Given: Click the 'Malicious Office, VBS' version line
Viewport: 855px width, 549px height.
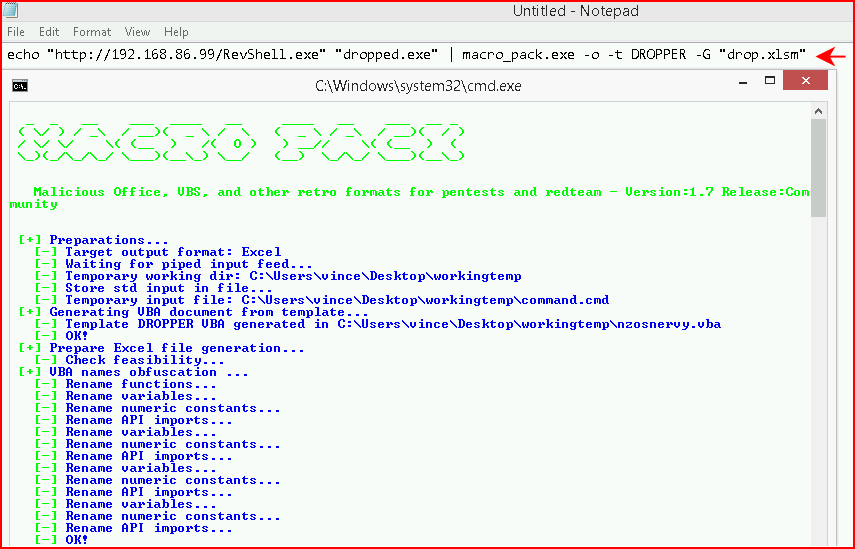Looking at the screenshot, I should pos(410,198).
